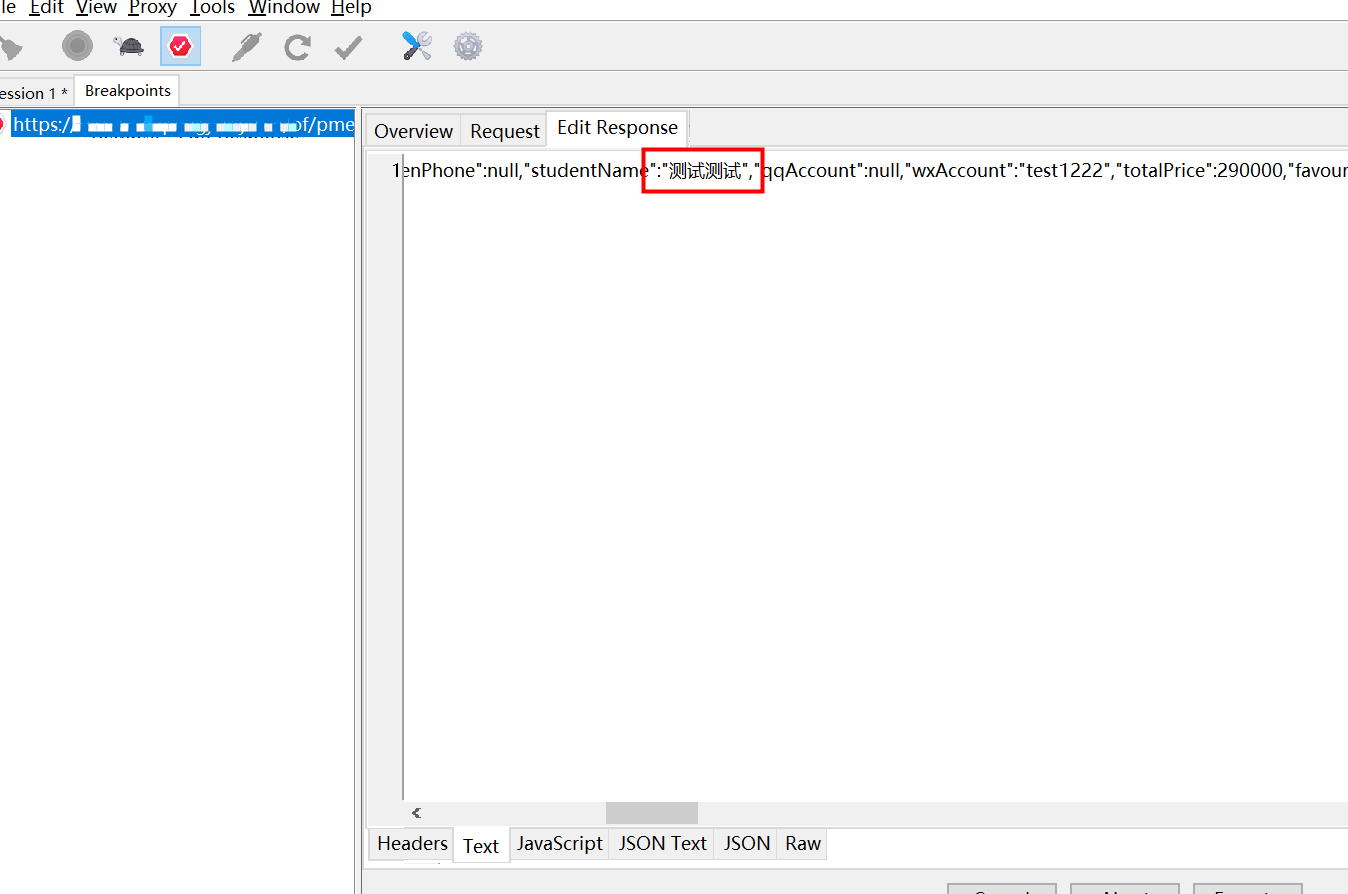Open the Proxy menu

click(x=153, y=8)
